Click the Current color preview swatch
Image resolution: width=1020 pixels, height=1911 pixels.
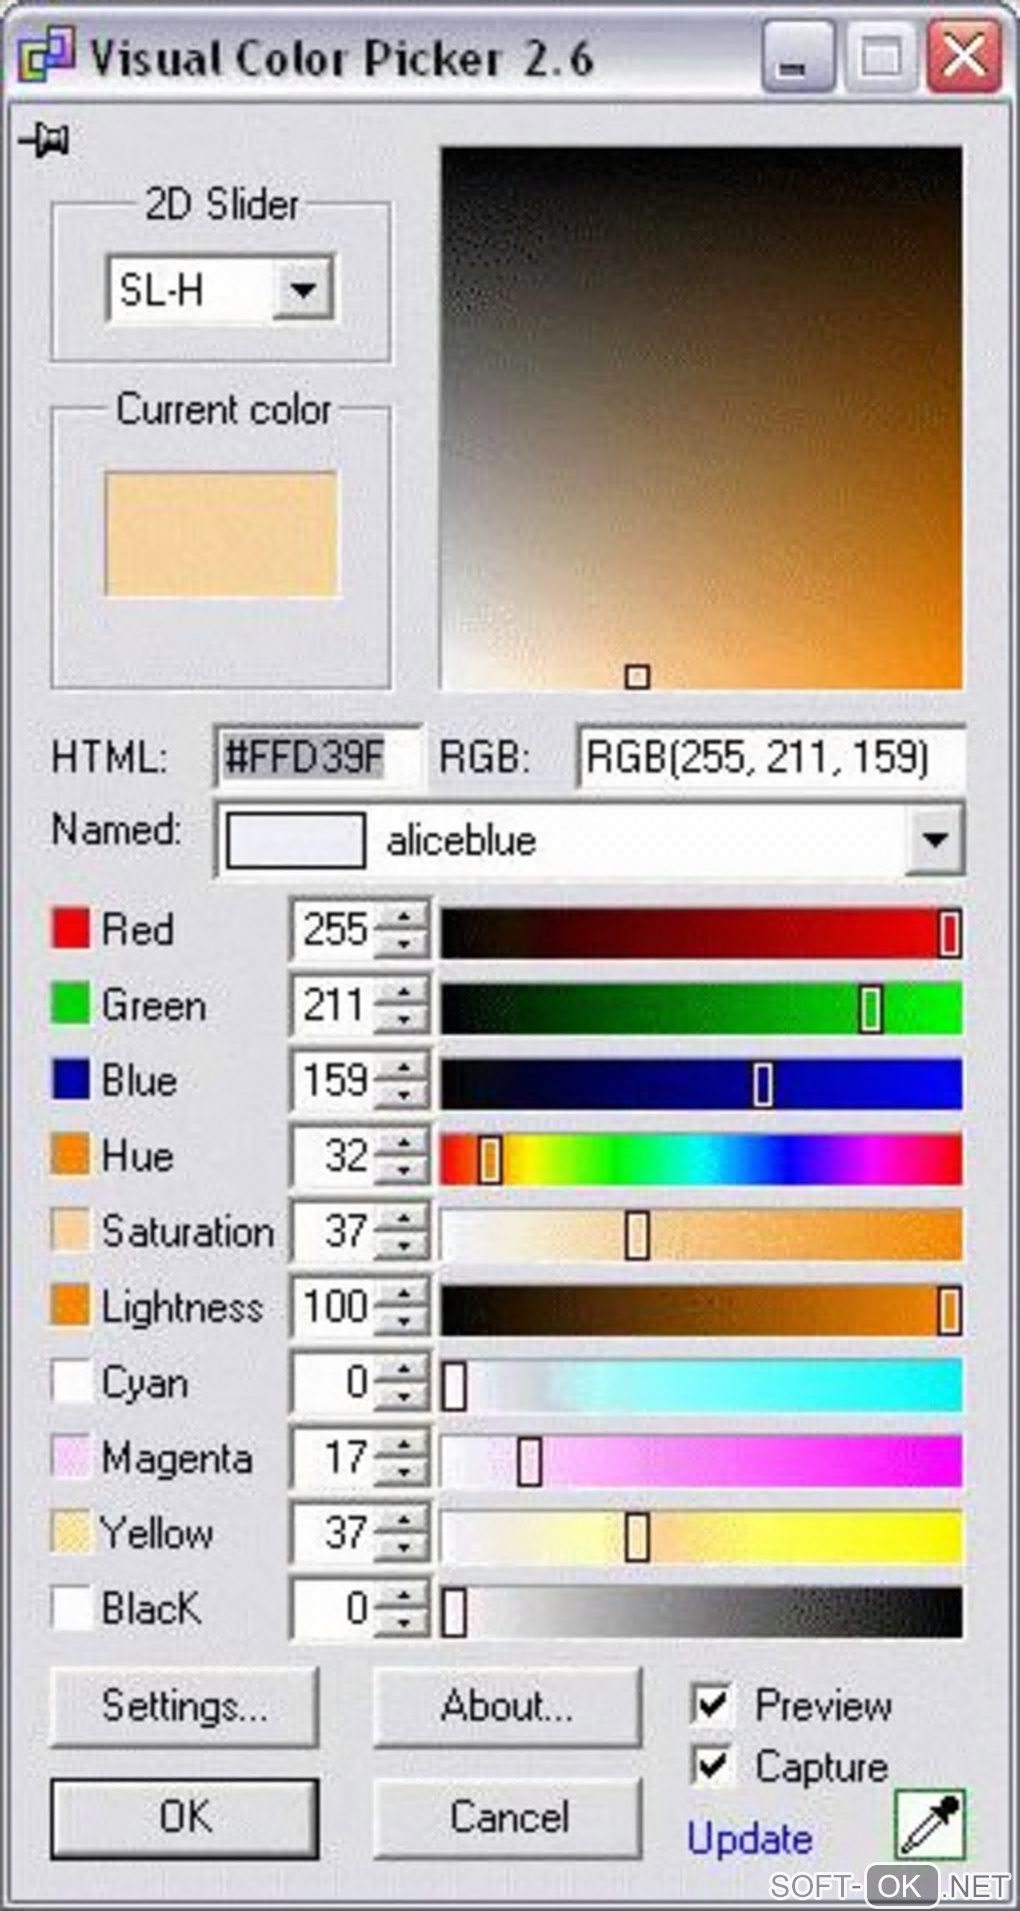click(221, 535)
